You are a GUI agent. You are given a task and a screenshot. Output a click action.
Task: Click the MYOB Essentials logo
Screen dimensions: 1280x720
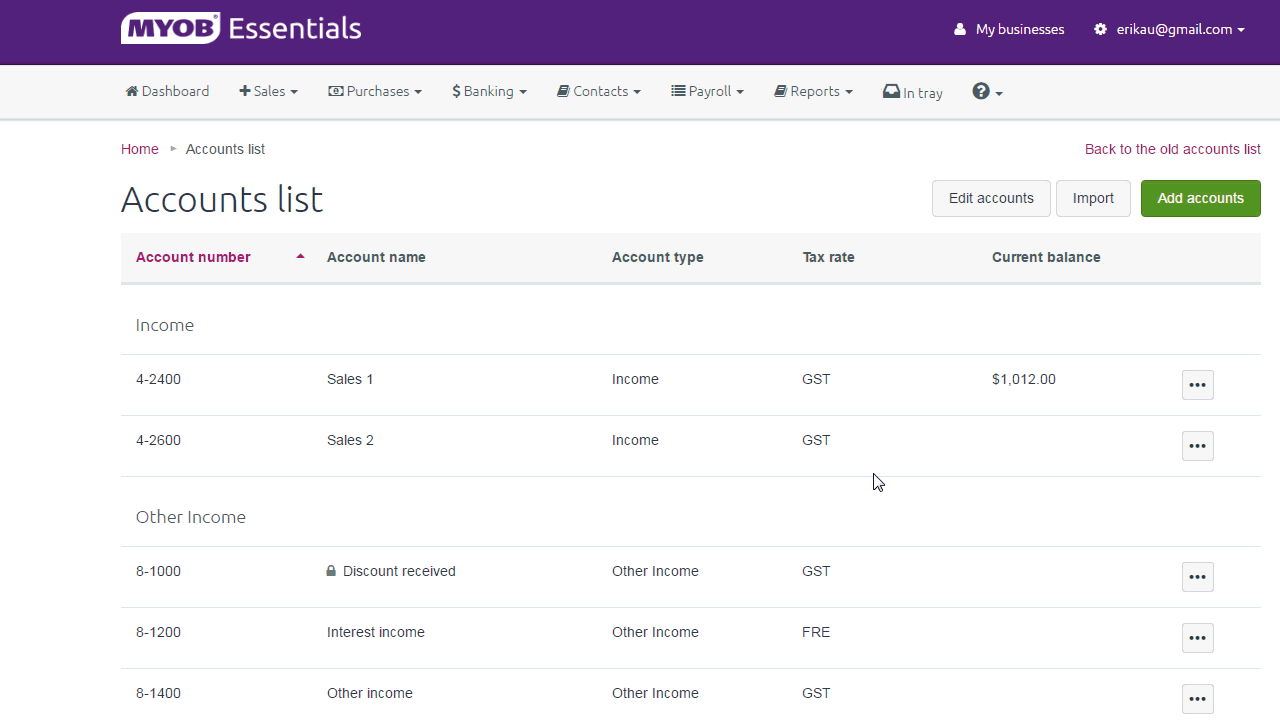241,28
